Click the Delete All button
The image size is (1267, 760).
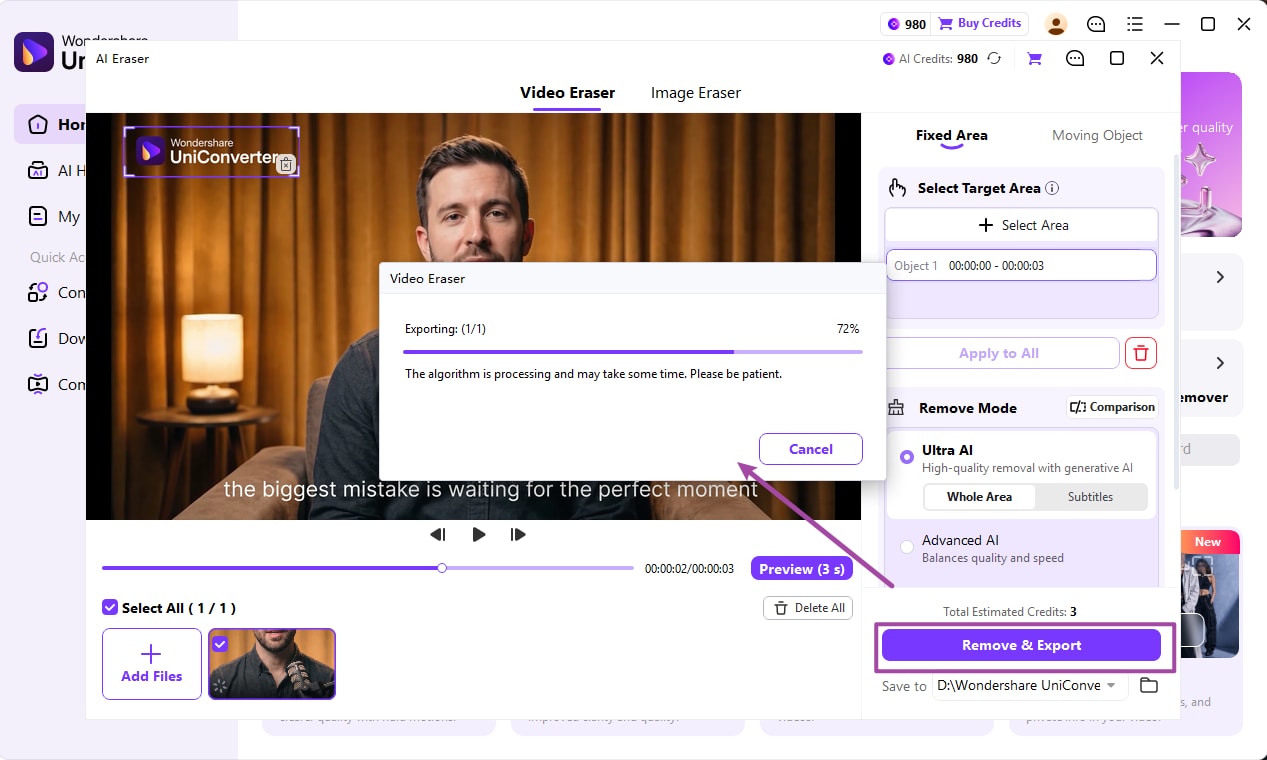(x=809, y=608)
